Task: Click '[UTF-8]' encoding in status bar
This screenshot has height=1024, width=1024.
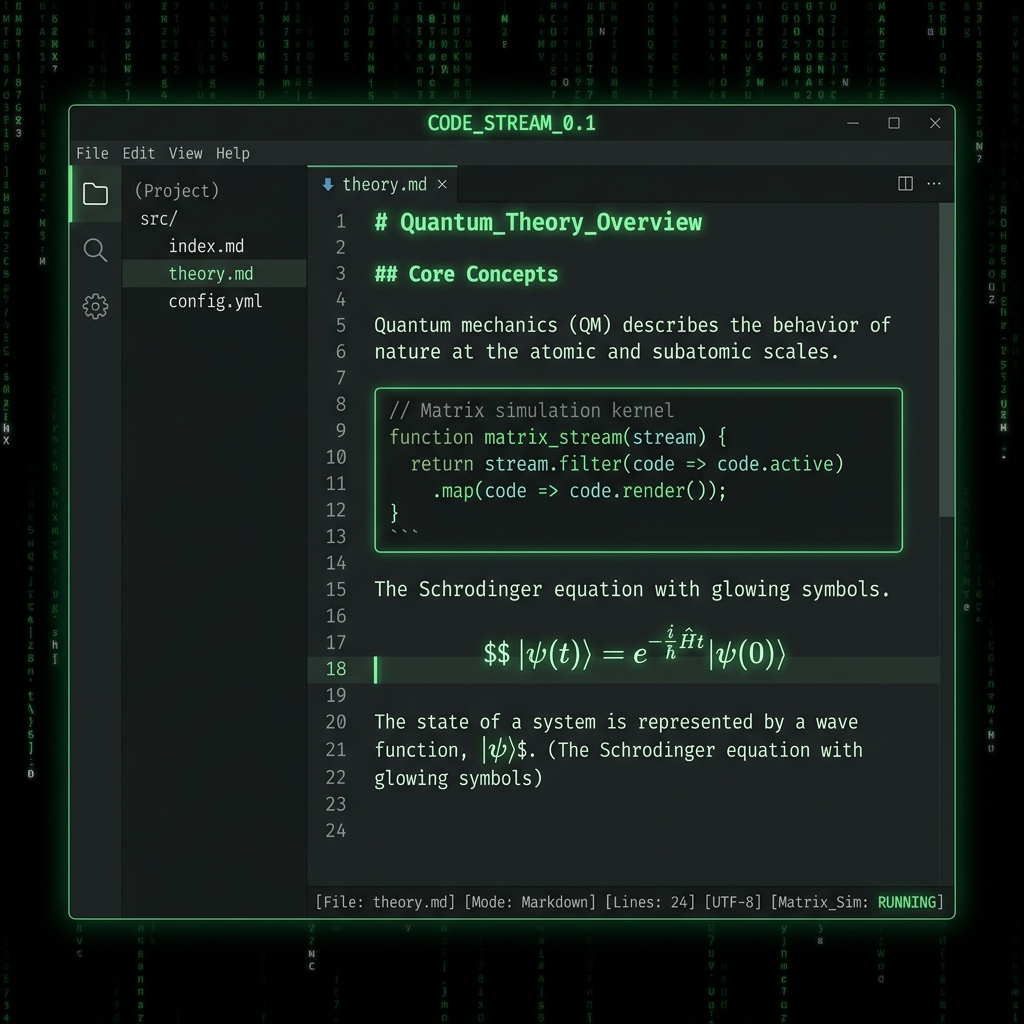Action: 733,902
